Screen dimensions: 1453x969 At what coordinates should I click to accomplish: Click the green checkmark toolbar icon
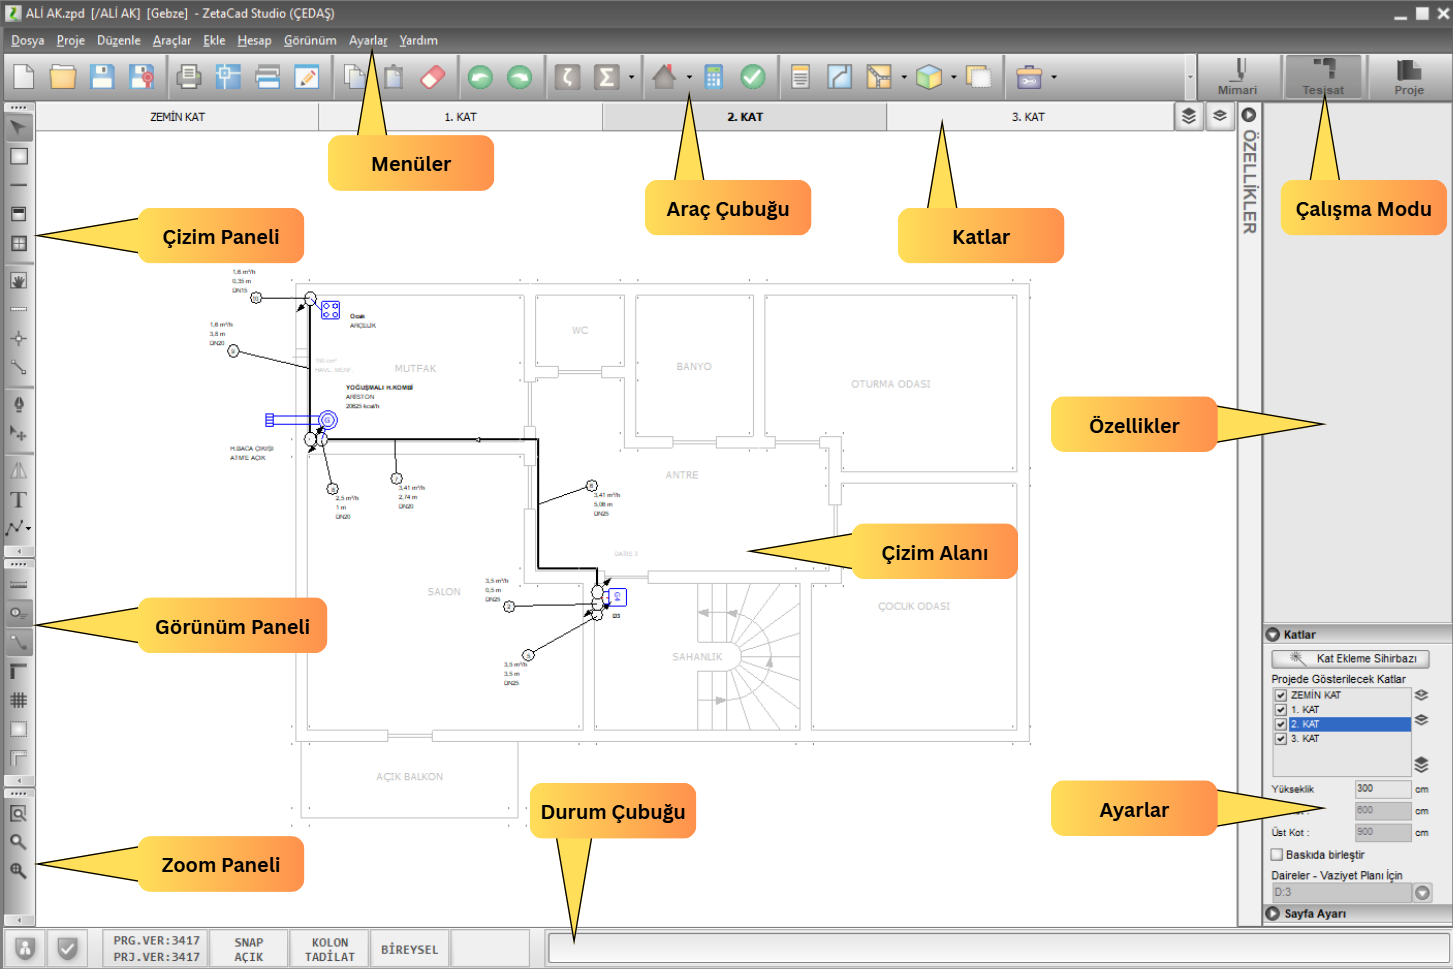(x=753, y=77)
